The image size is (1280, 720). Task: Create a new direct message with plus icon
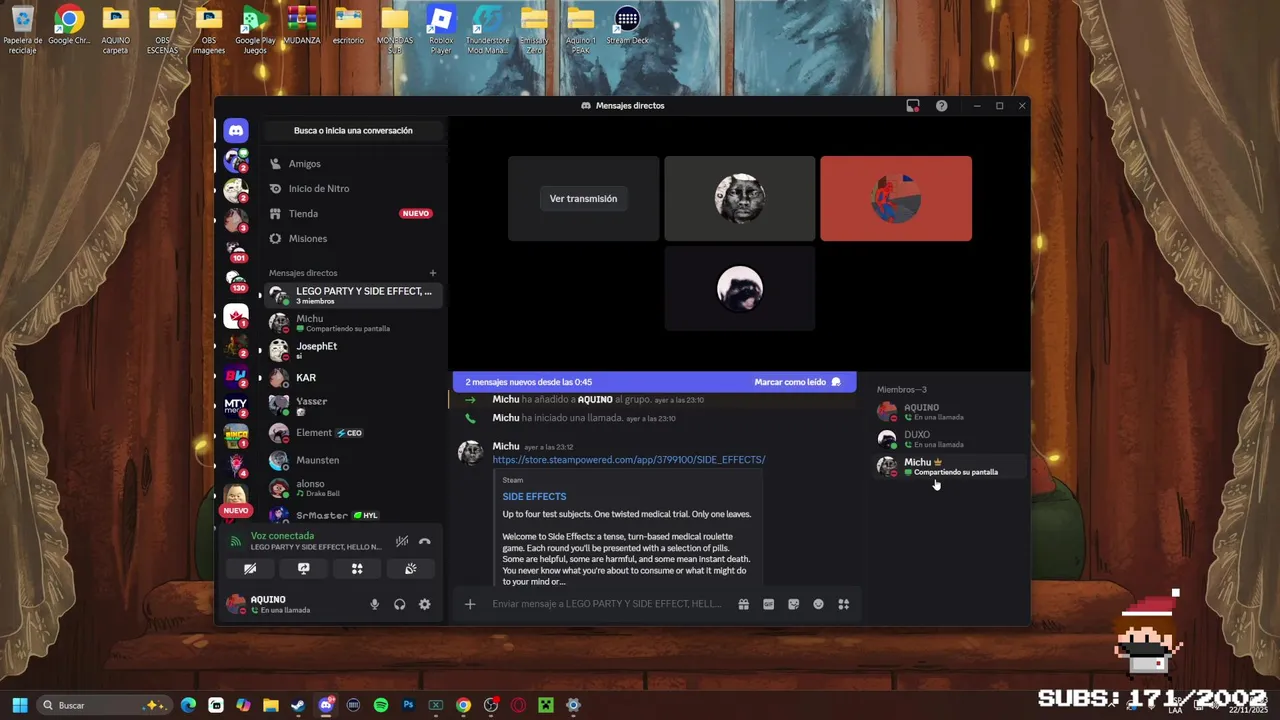coord(433,273)
